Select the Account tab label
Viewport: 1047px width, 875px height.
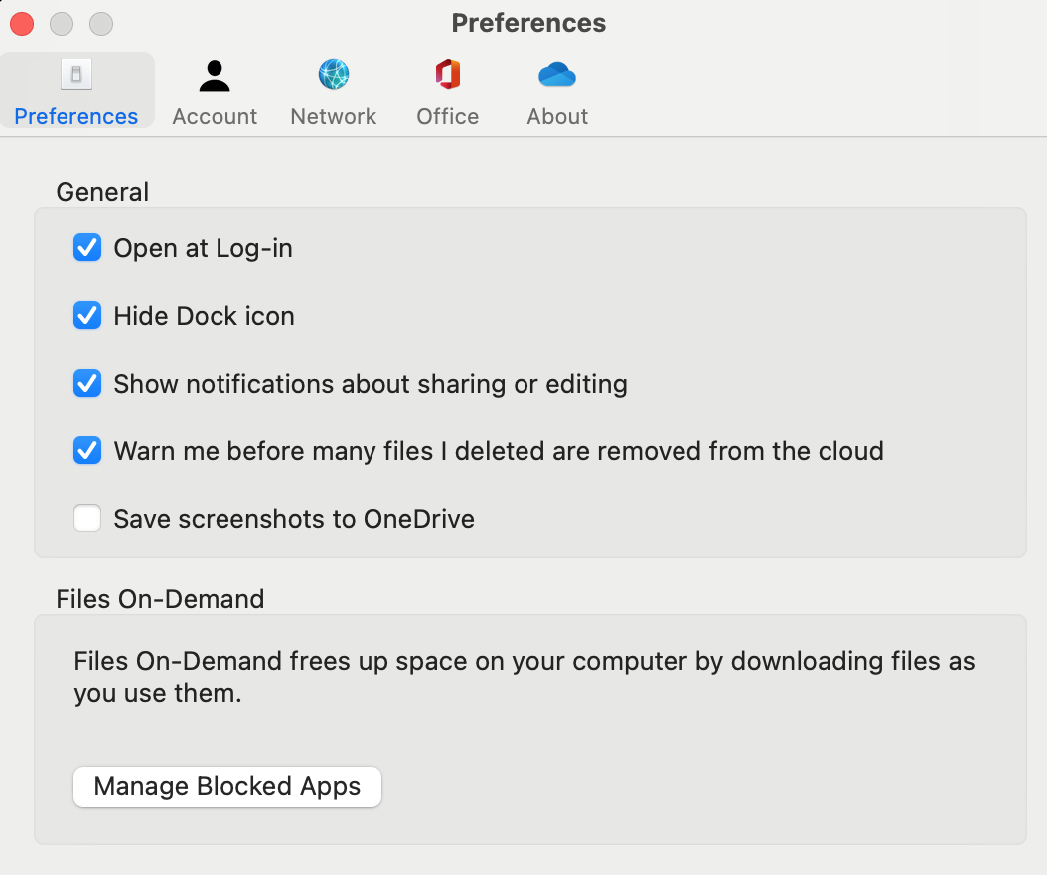(x=214, y=116)
